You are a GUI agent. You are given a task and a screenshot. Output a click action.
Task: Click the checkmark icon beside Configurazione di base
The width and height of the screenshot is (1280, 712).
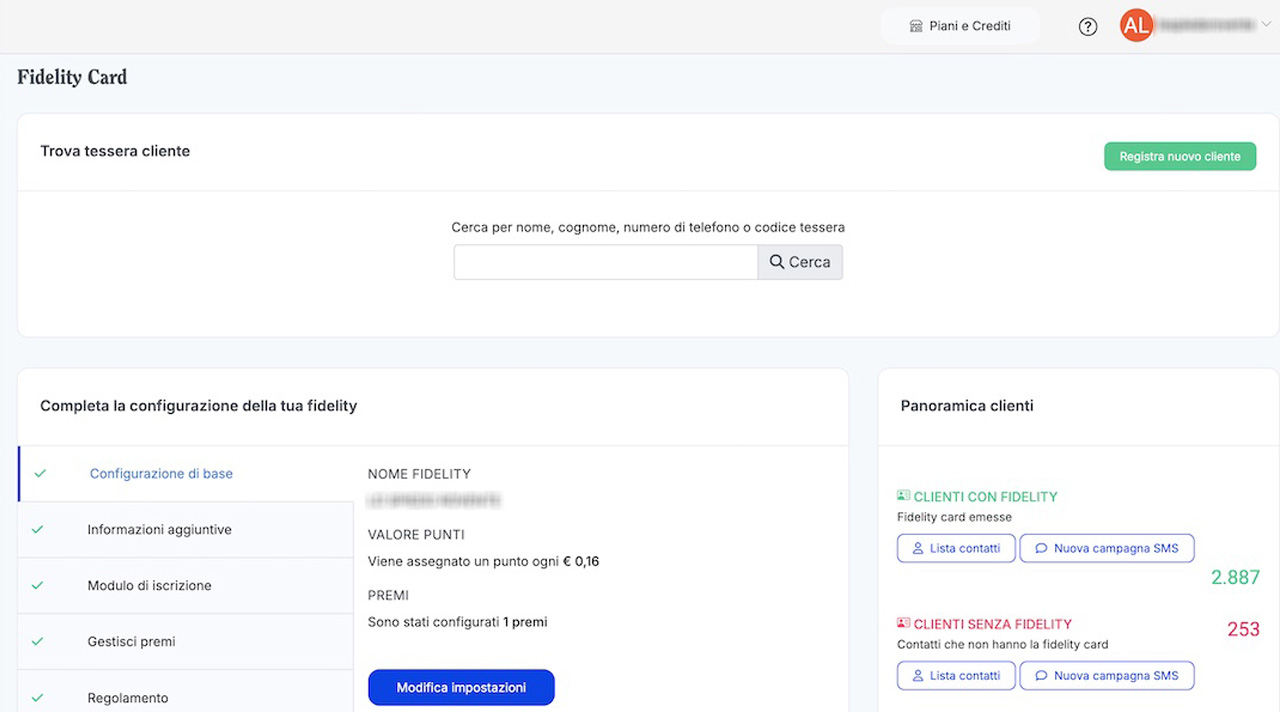tap(40, 474)
